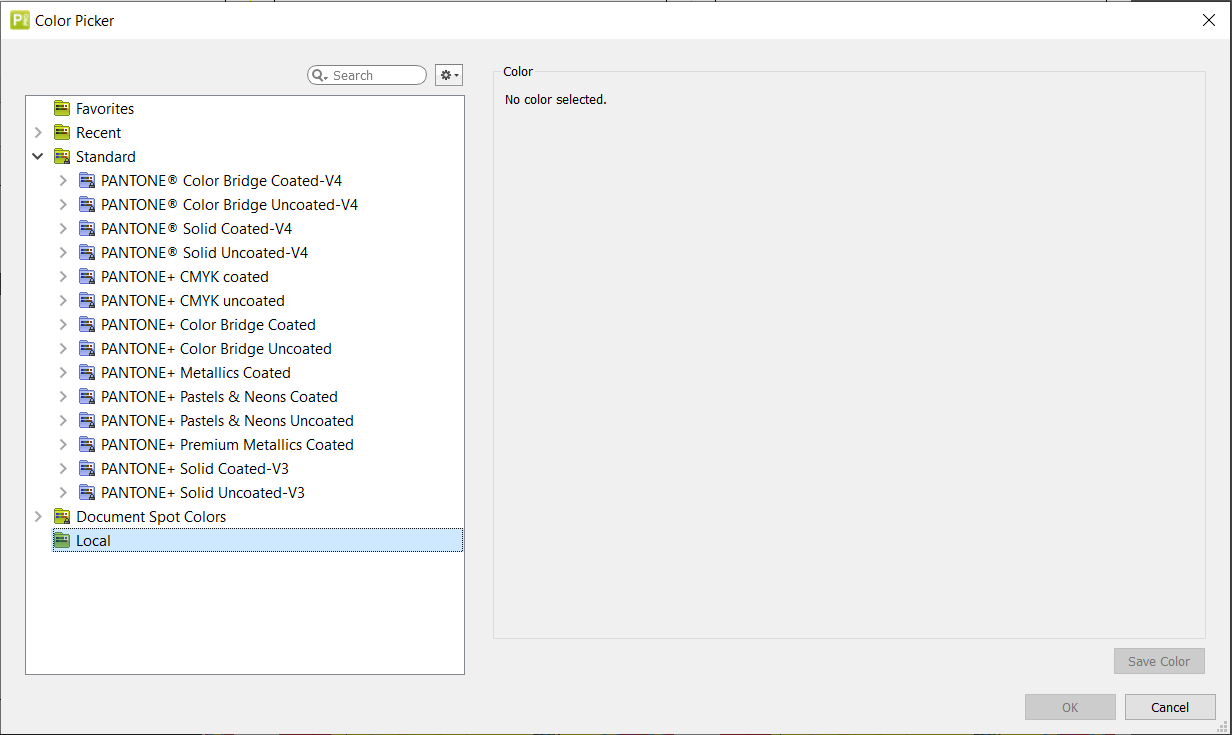
Task: Click the PANTONE+ Premium Metallics Coated library icon
Action: pyautogui.click(x=87, y=445)
